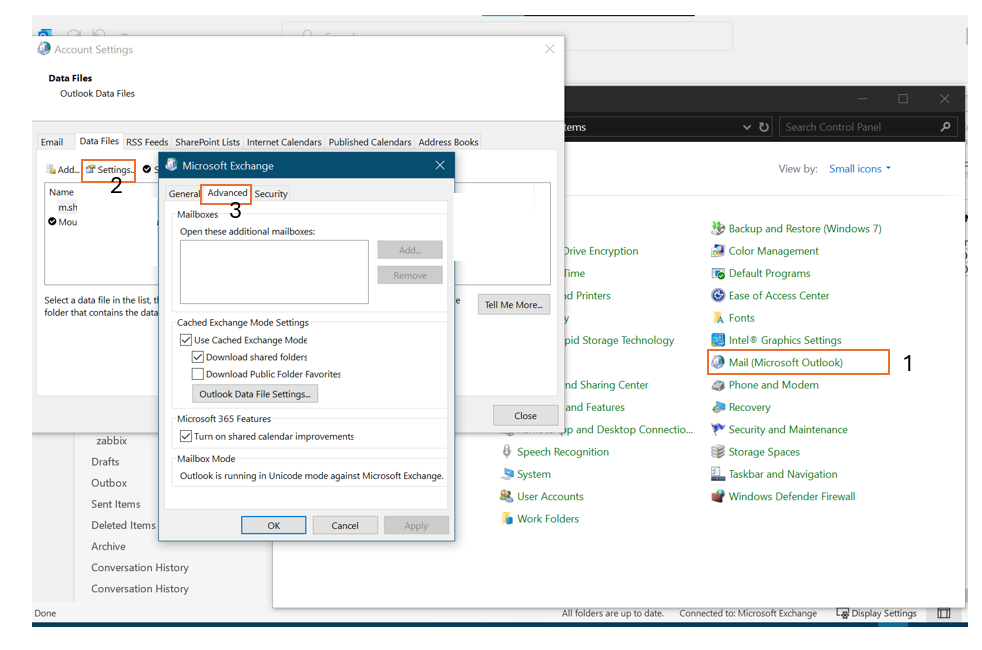Open Speech Recognition in Control Panel

pos(554,452)
